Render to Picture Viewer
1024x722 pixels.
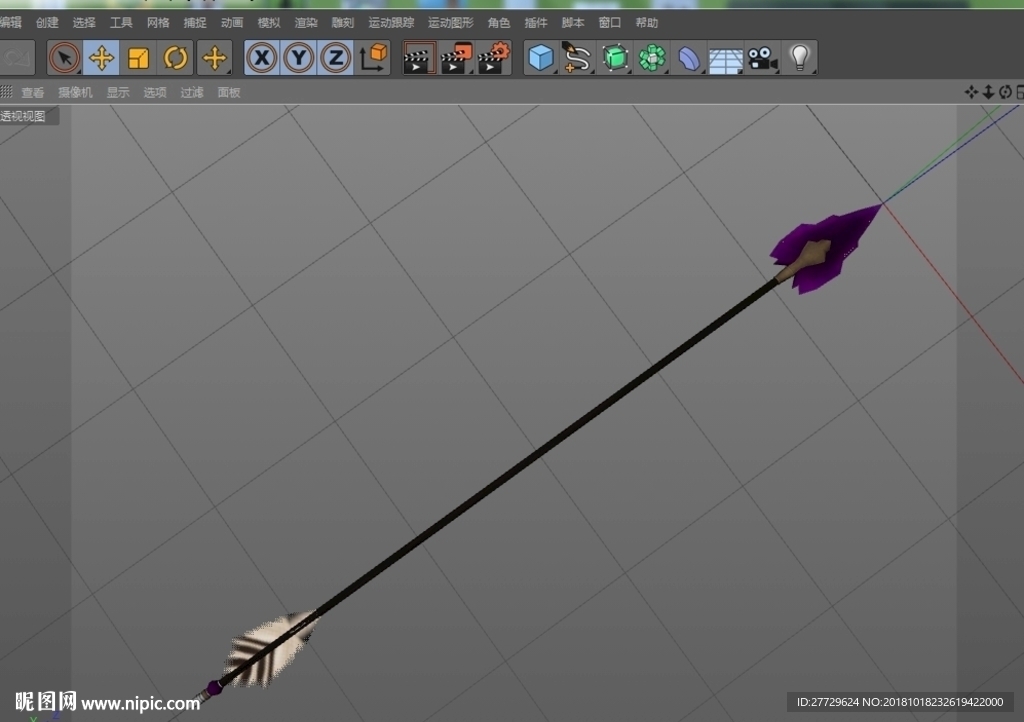[x=456, y=58]
